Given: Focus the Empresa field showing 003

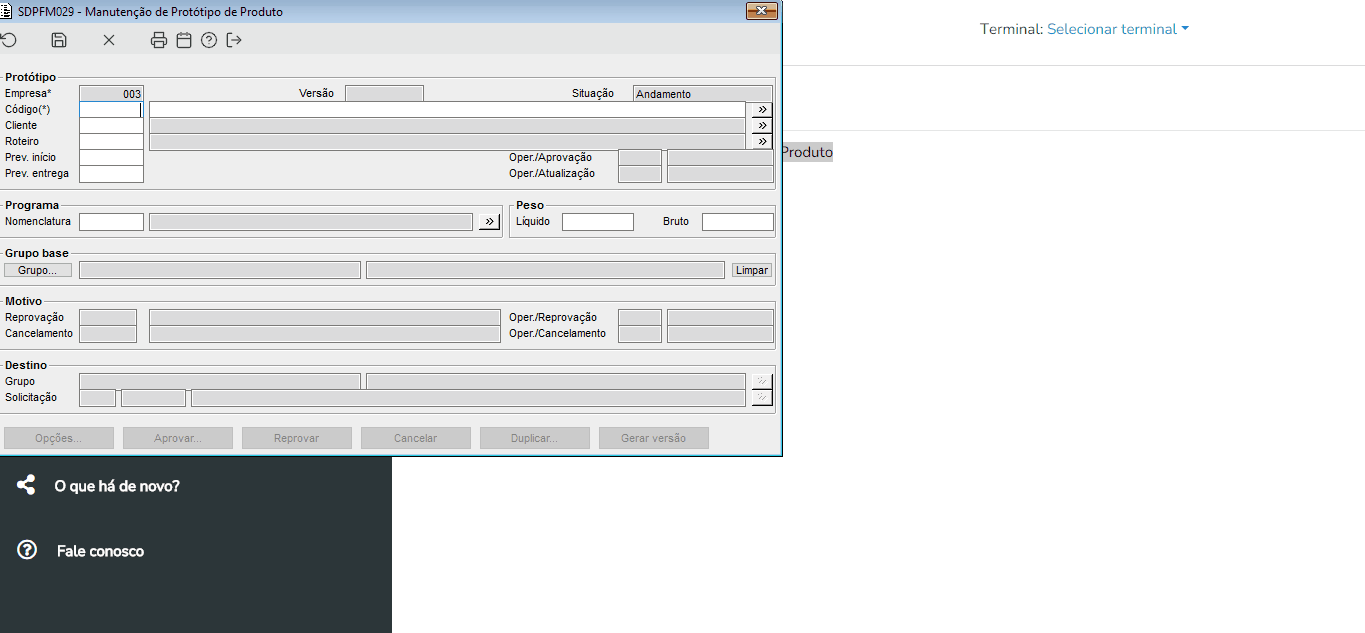Looking at the screenshot, I should (x=111, y=94).
